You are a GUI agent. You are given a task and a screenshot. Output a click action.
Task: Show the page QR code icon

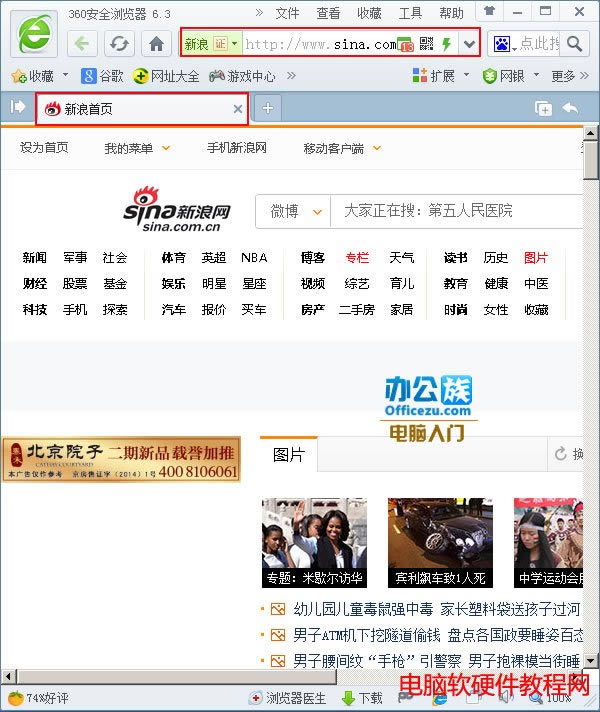pyautogui.click(x=426, y=44)
